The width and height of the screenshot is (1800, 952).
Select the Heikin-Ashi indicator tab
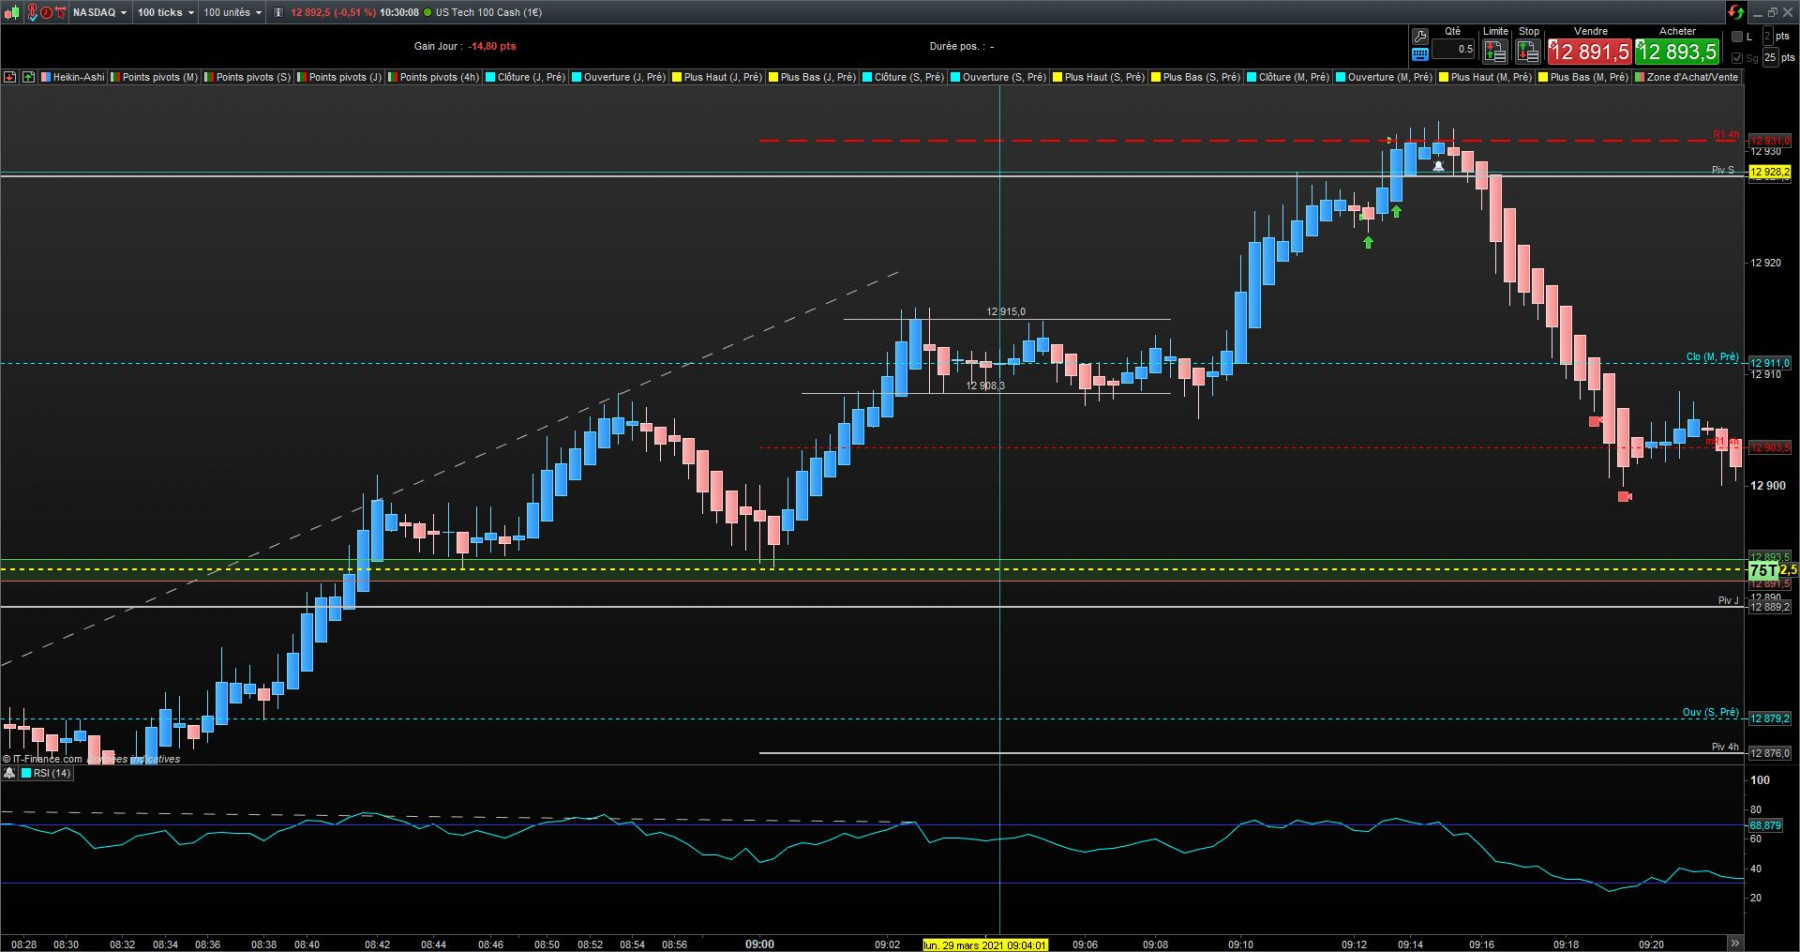(x=72, y=77)
